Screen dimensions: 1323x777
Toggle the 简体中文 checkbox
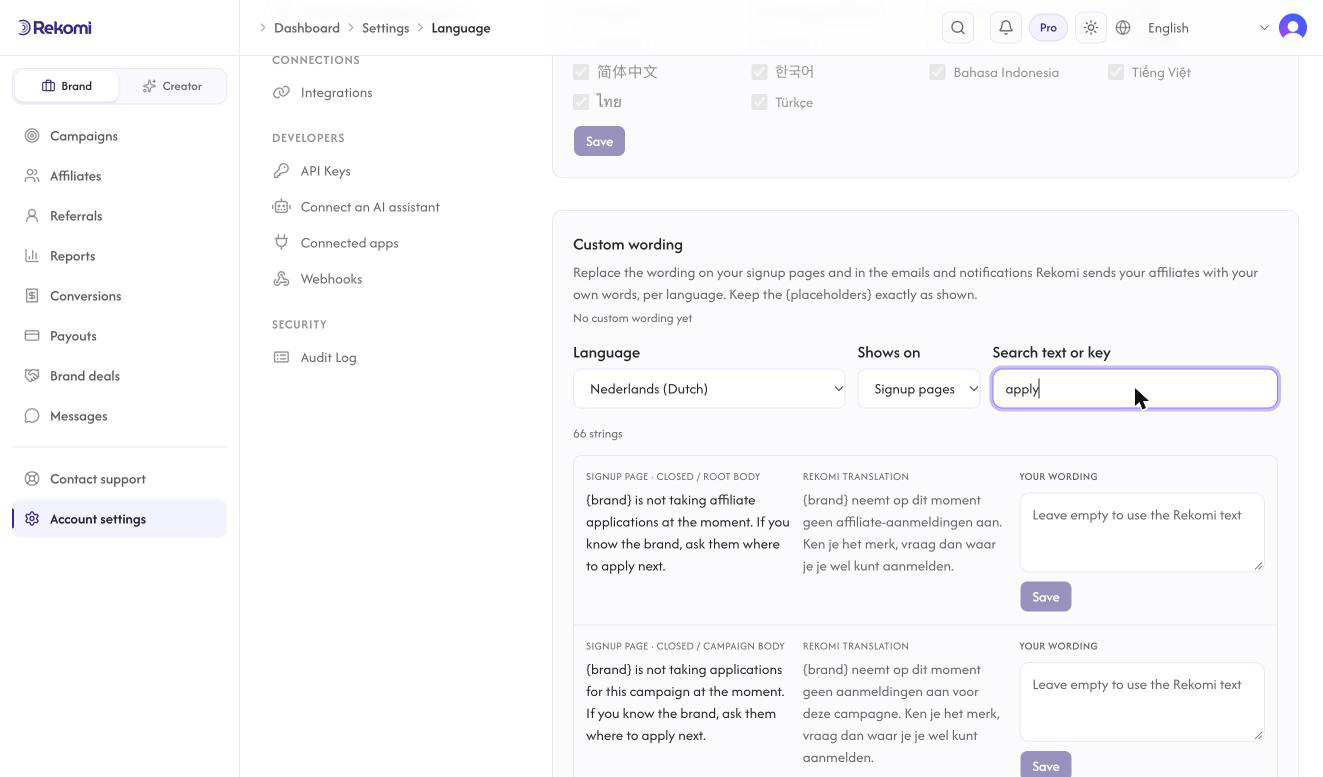tap(581, 72)
